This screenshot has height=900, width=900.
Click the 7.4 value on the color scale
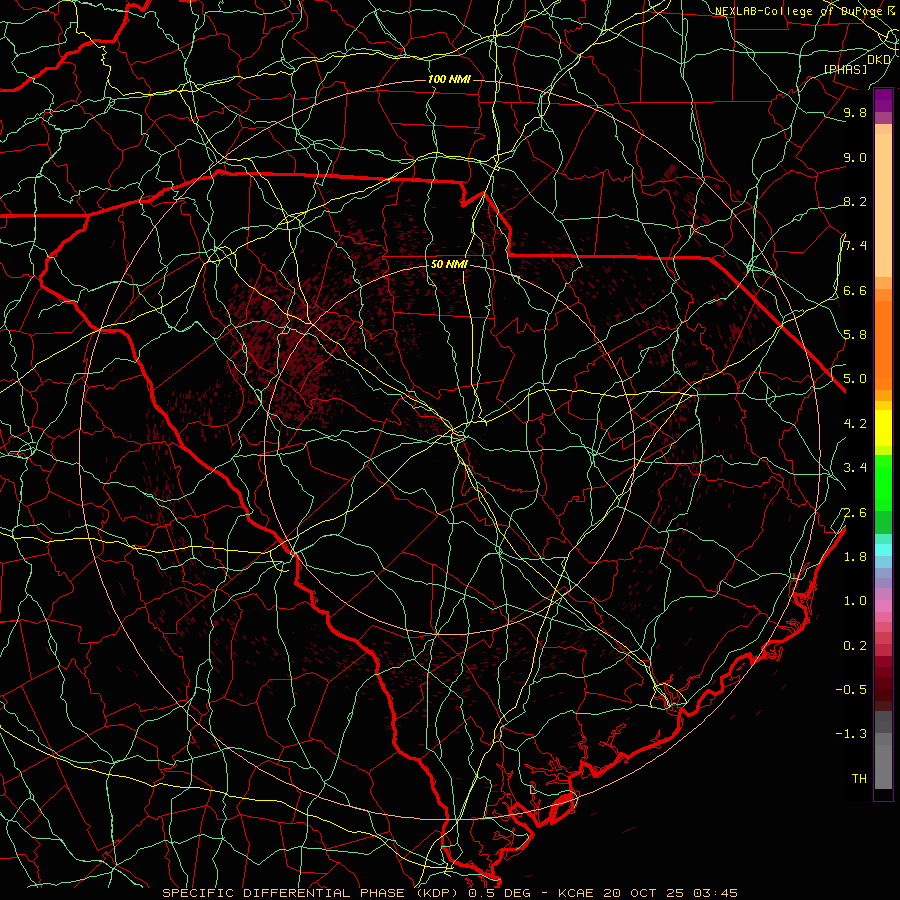click(x=855, y=246)
